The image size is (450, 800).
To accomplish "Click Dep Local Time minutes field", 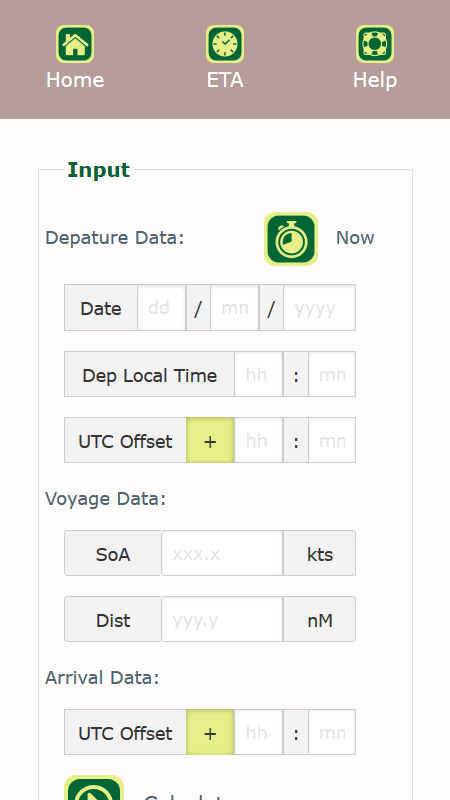I will coord(332,374).
